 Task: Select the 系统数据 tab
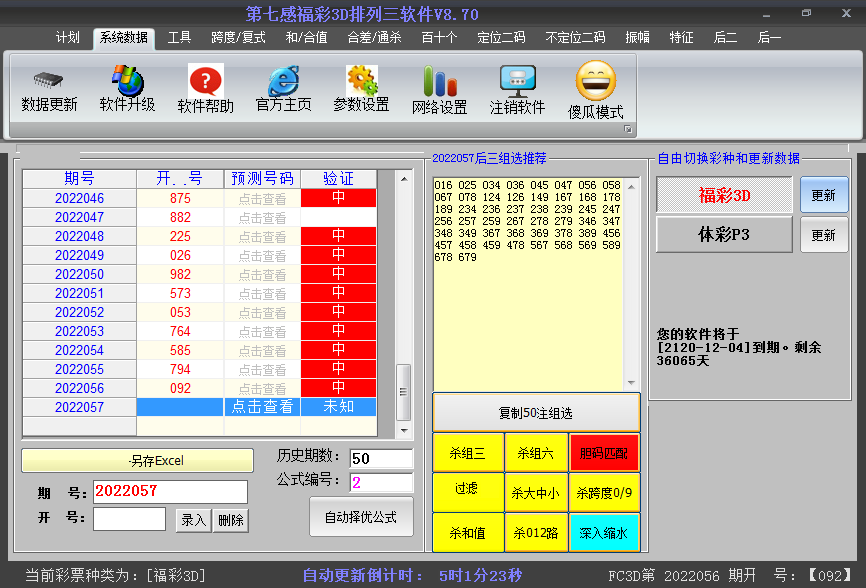124,38
